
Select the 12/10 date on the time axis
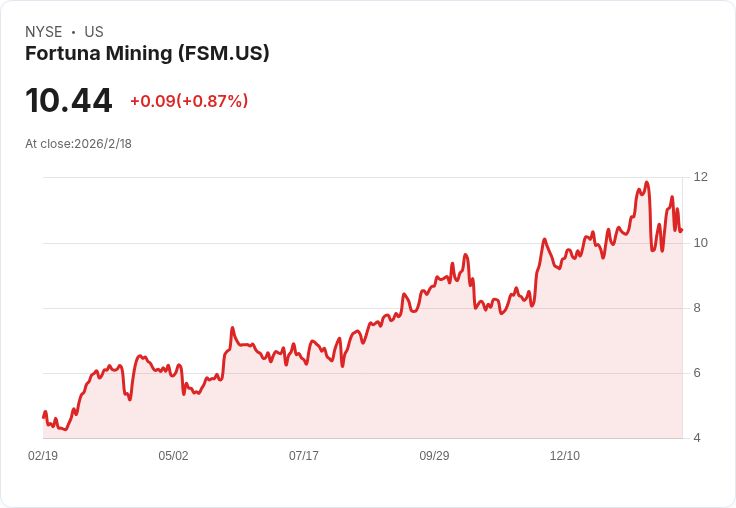click(x=565, y=456)
